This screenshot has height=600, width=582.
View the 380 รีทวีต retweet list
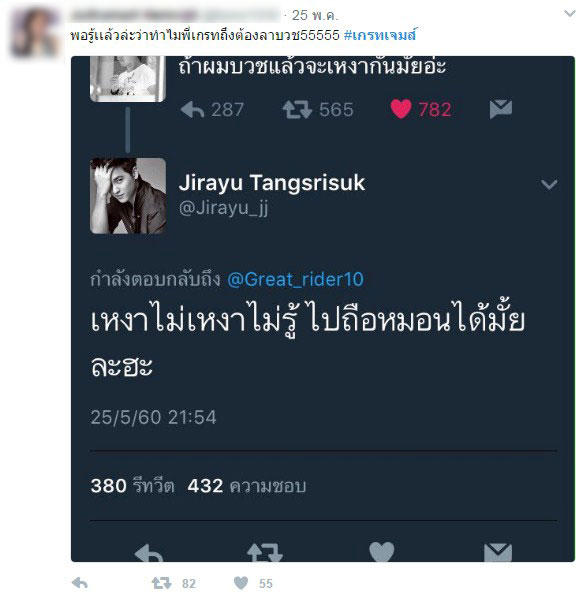pyautogui.click(x=132, y=486)
